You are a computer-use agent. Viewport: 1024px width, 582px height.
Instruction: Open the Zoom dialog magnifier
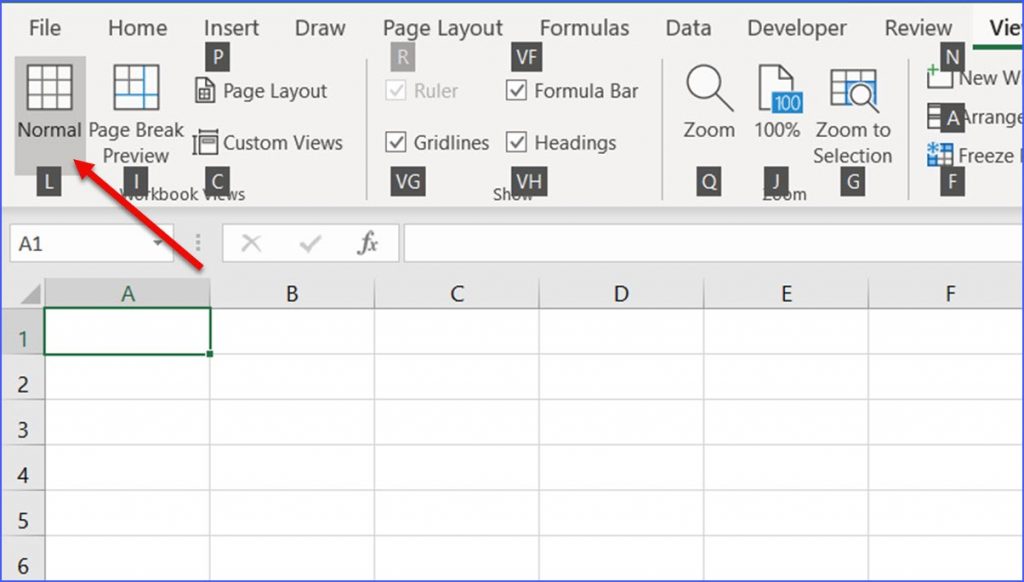coord(709,103)
